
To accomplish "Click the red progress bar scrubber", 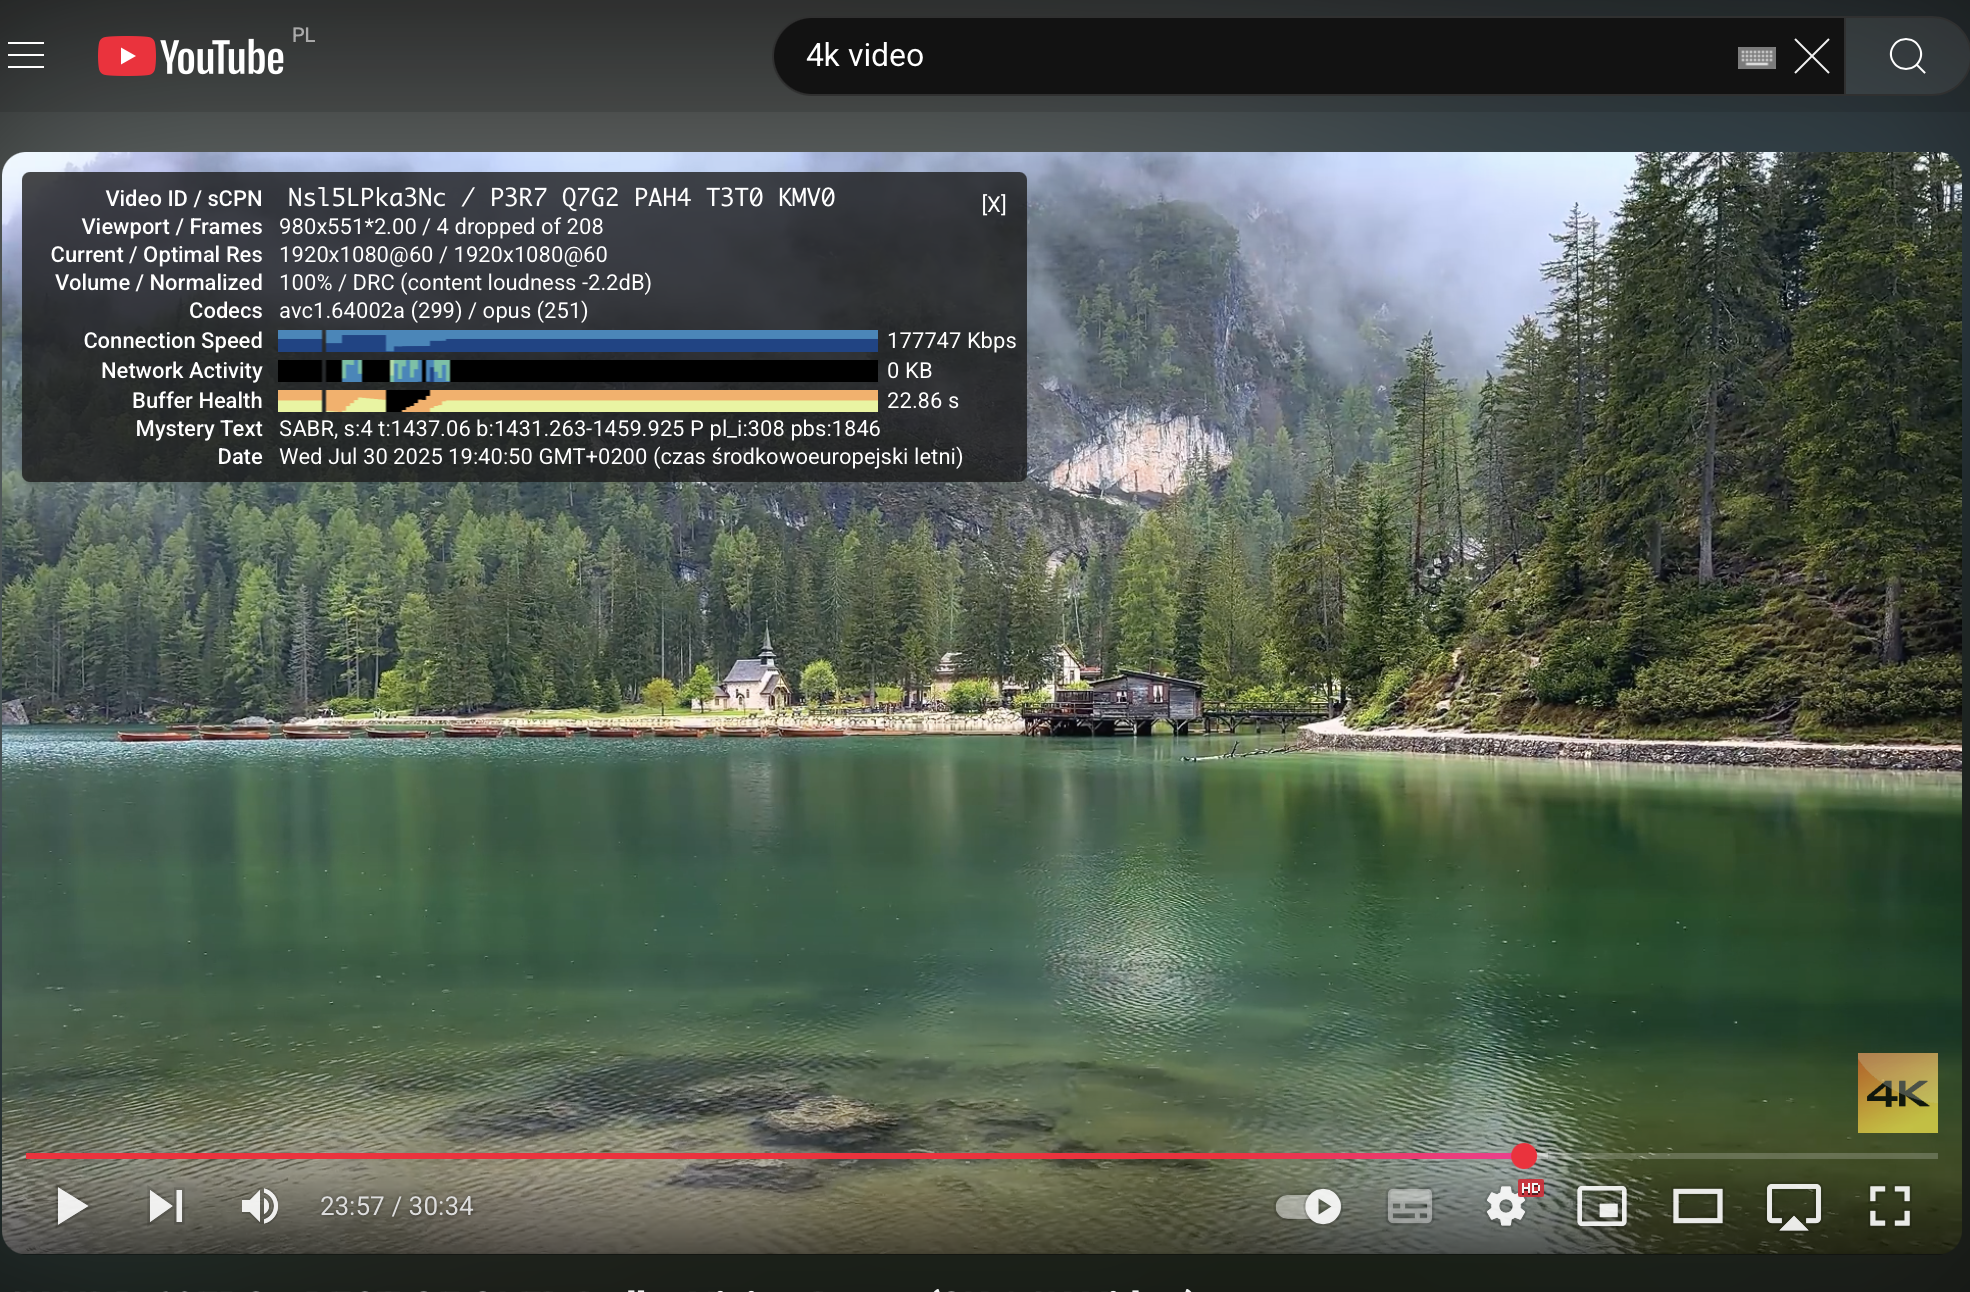I will [1523, 1156].
